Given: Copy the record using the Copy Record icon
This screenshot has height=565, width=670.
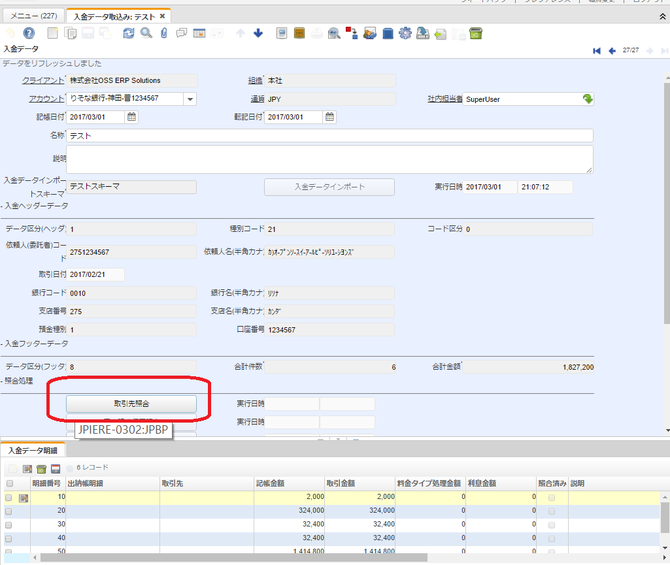Looking at the screenshot, I should coord(70,33).
